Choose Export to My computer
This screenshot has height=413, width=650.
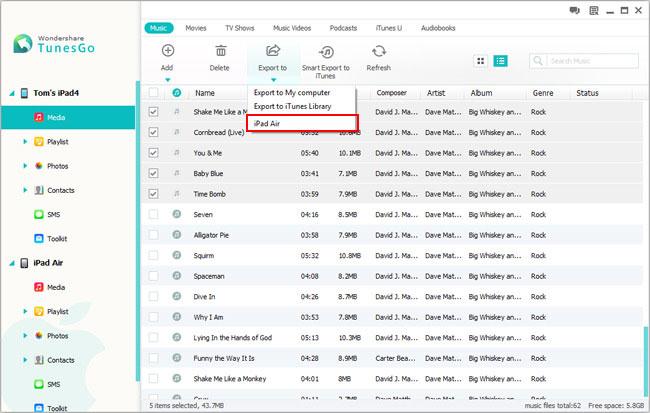(x=292, y=92)
